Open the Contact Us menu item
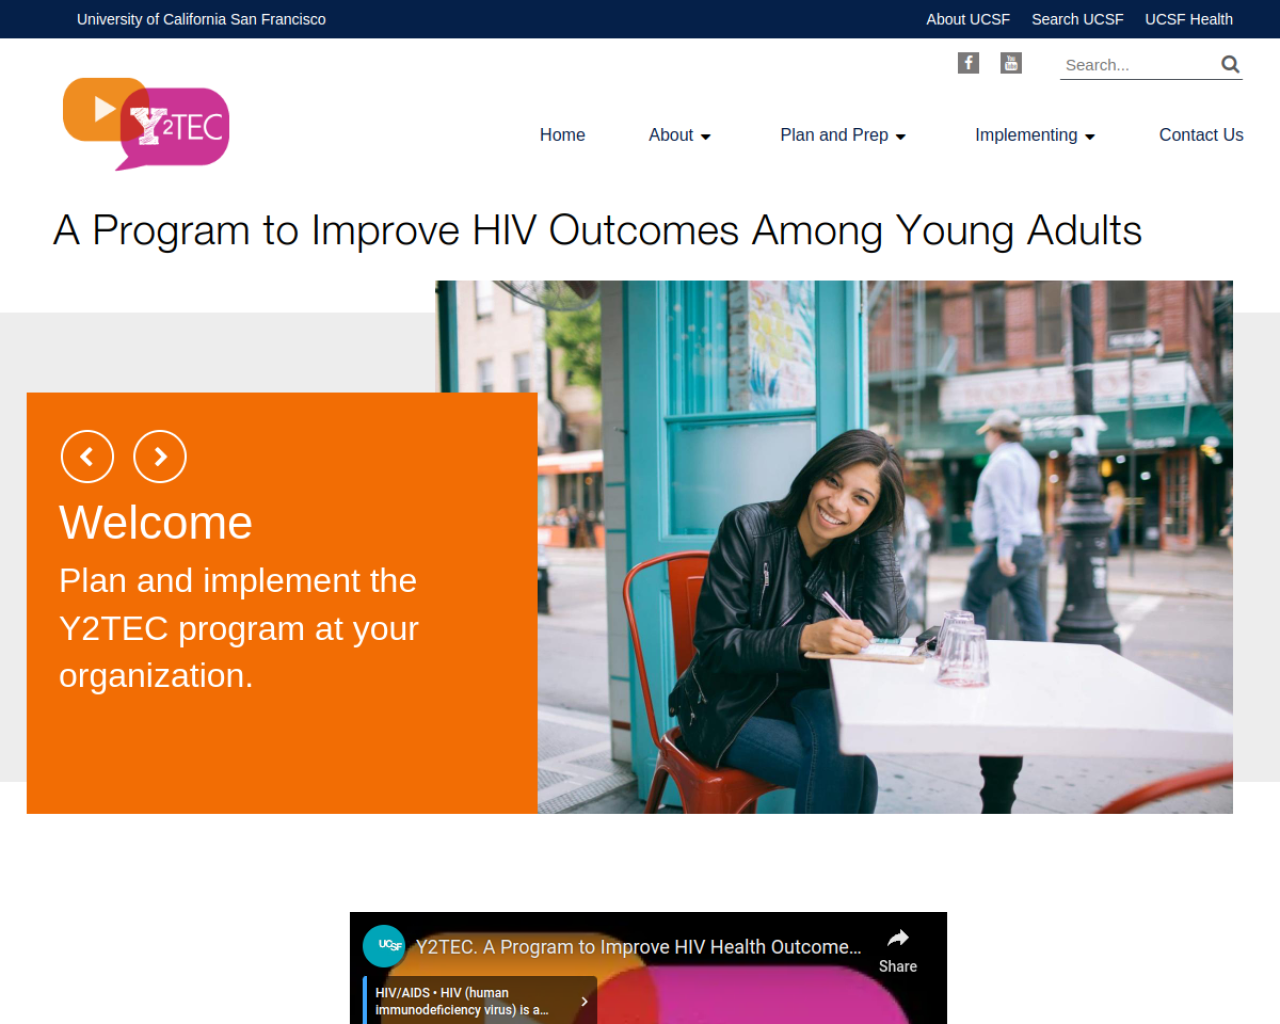 (1201, 135)
